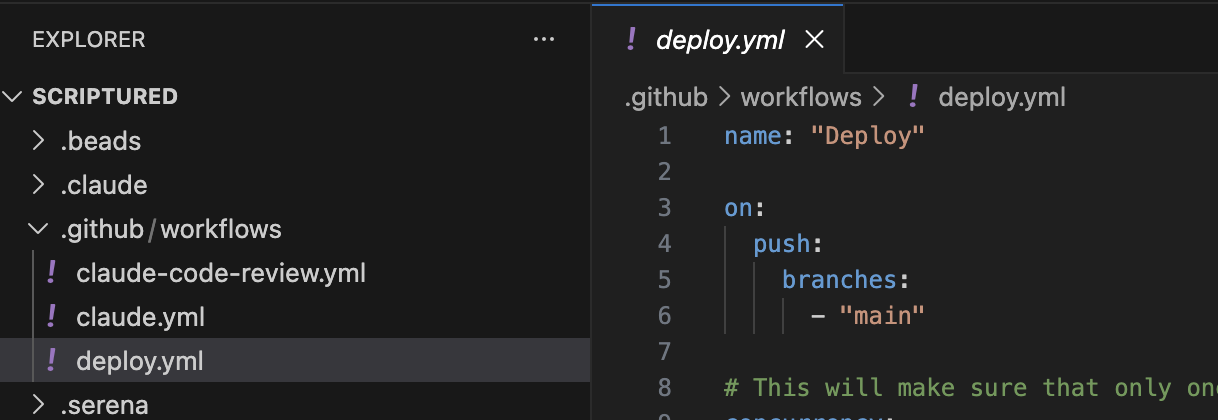1218x420 pixels.
Task: Click .github in the breadcrumb
Action: pyautogui.click(x=666, y=97)
